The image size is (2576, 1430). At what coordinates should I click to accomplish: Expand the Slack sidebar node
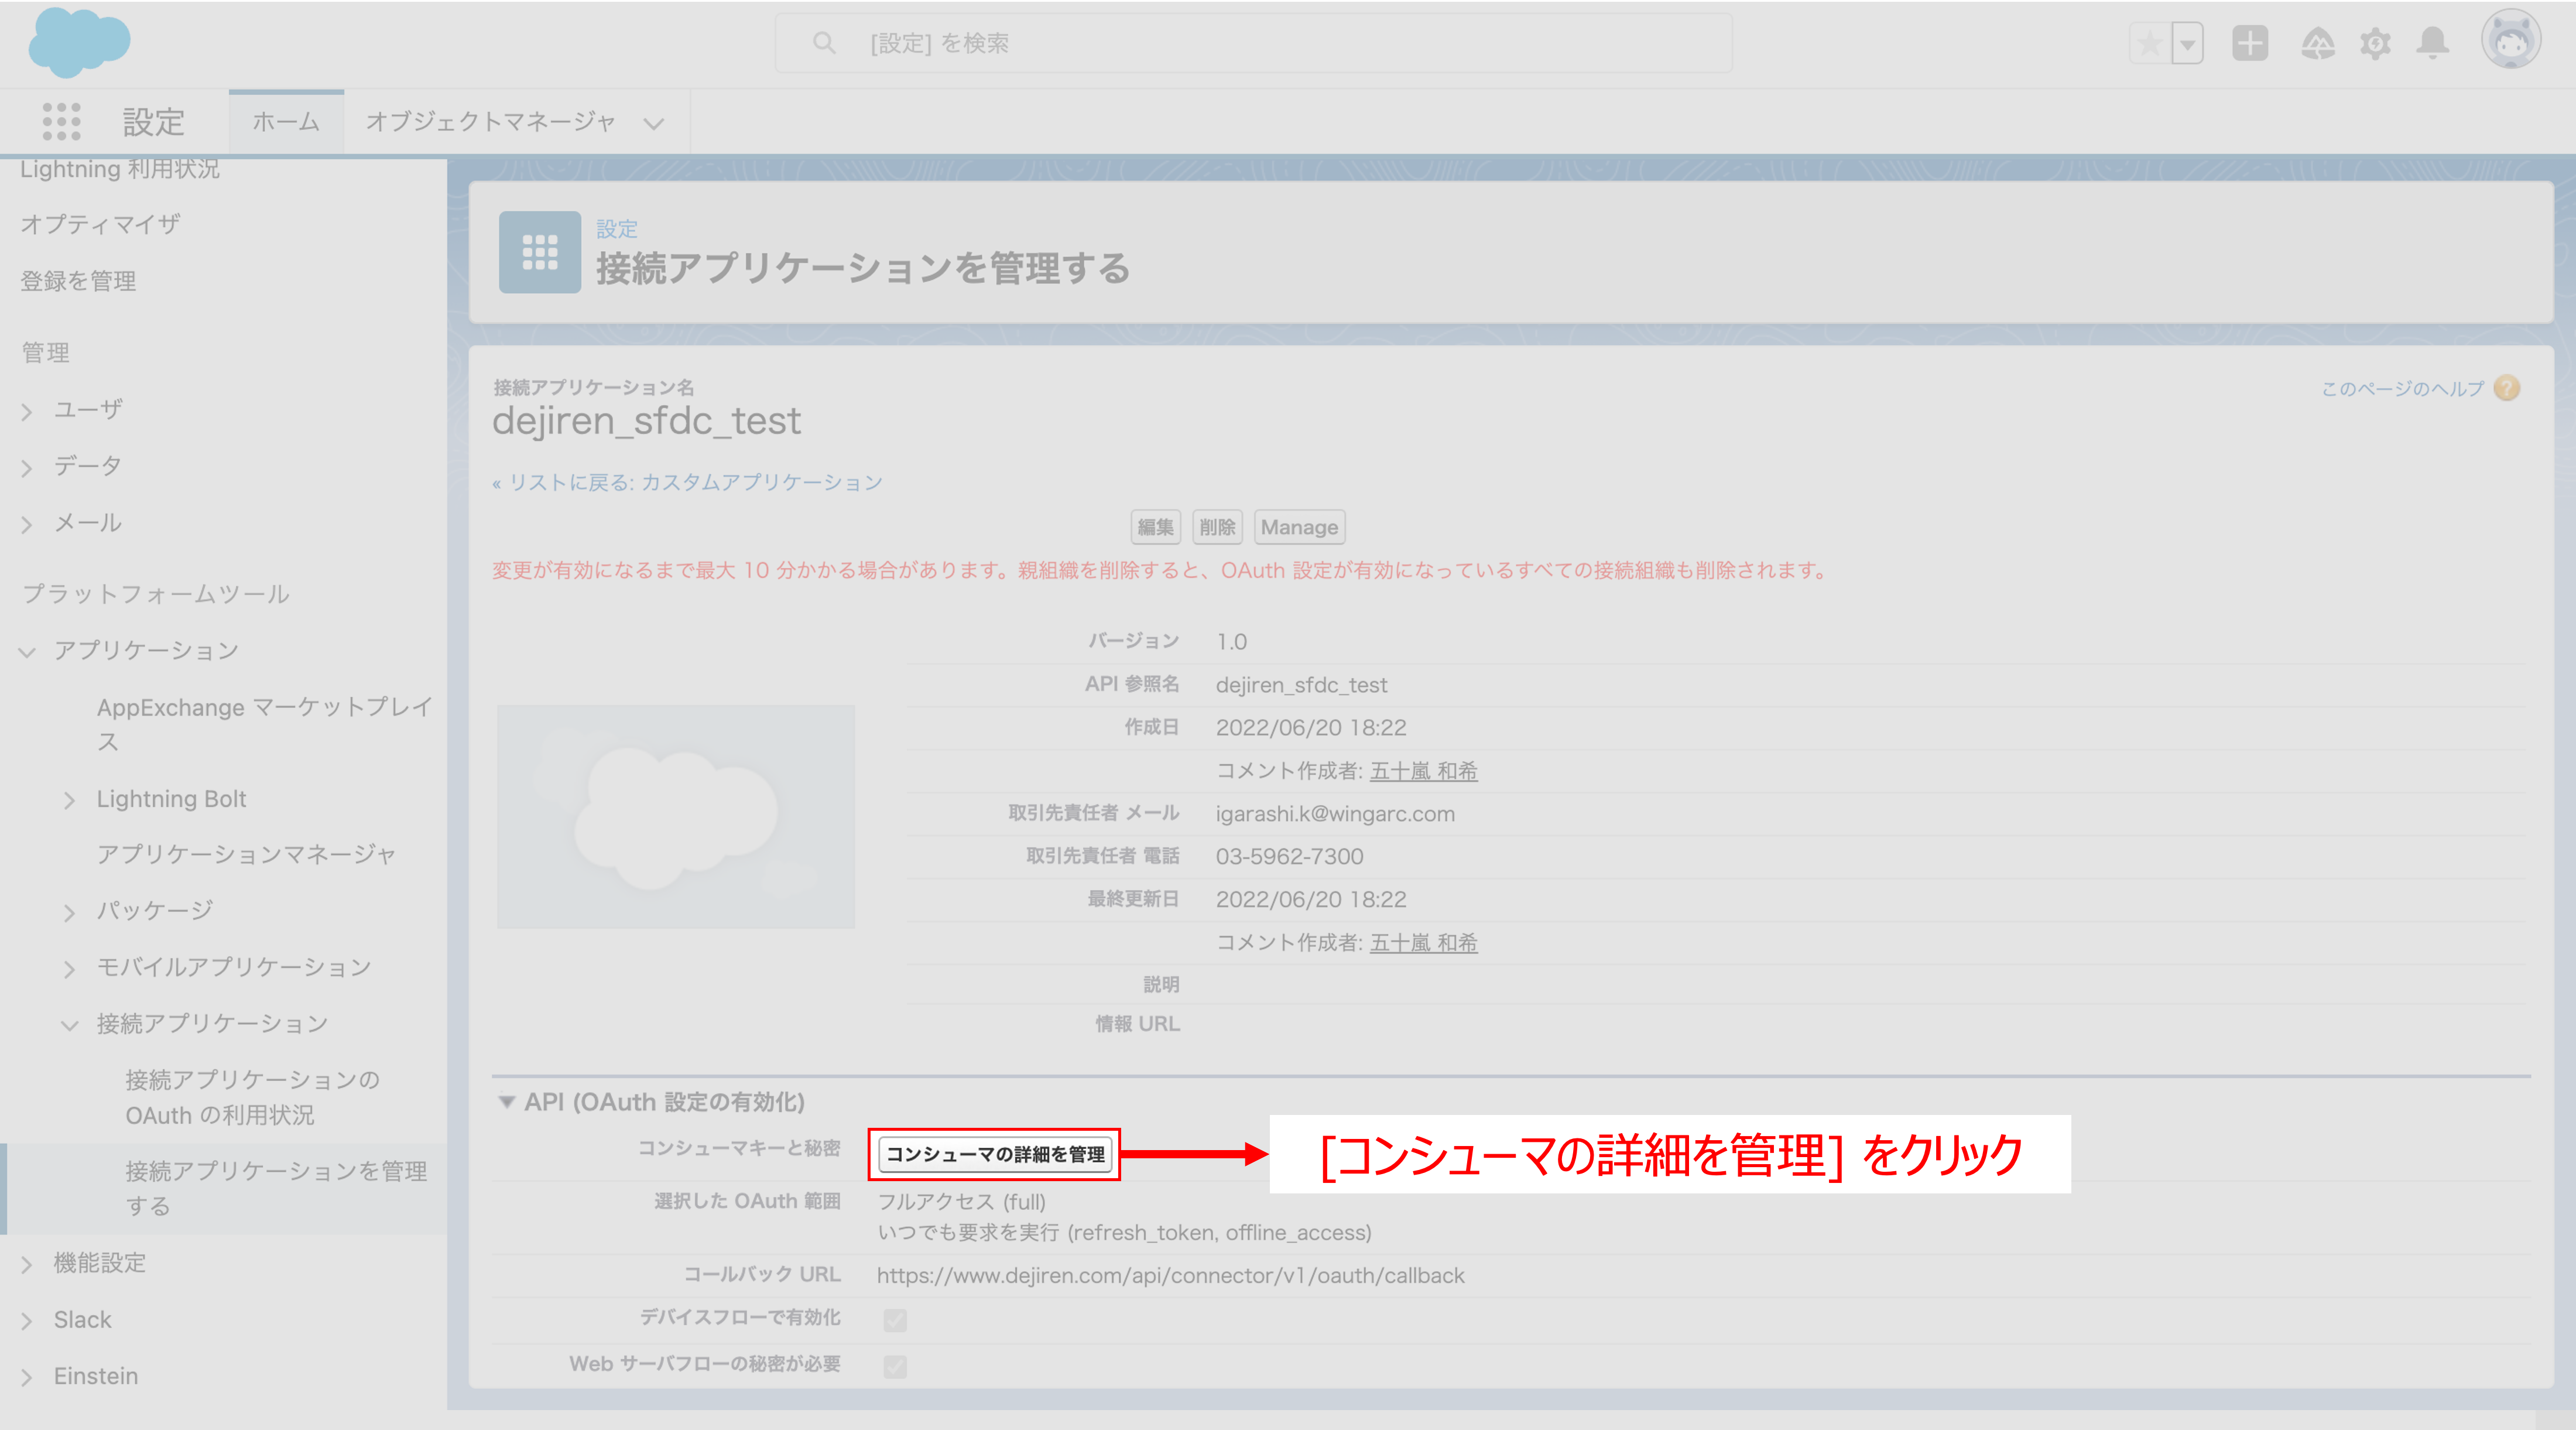click(x=26, y=1321)
